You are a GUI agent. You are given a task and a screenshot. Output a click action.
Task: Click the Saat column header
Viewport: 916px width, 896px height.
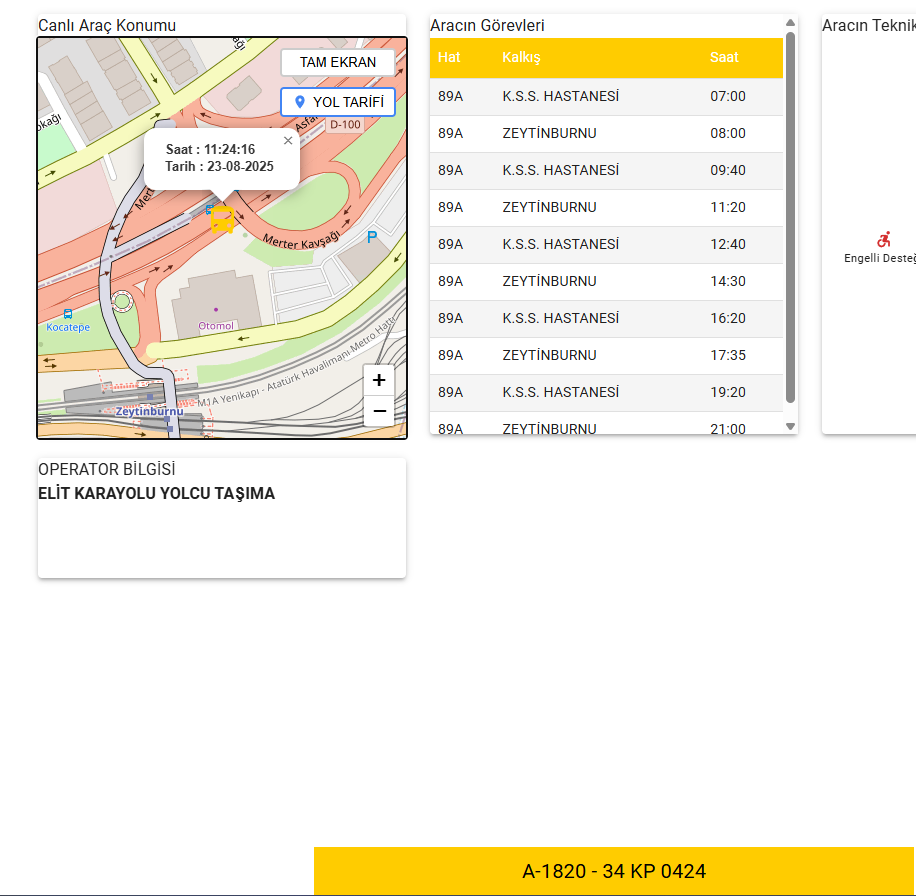[724, 57]
